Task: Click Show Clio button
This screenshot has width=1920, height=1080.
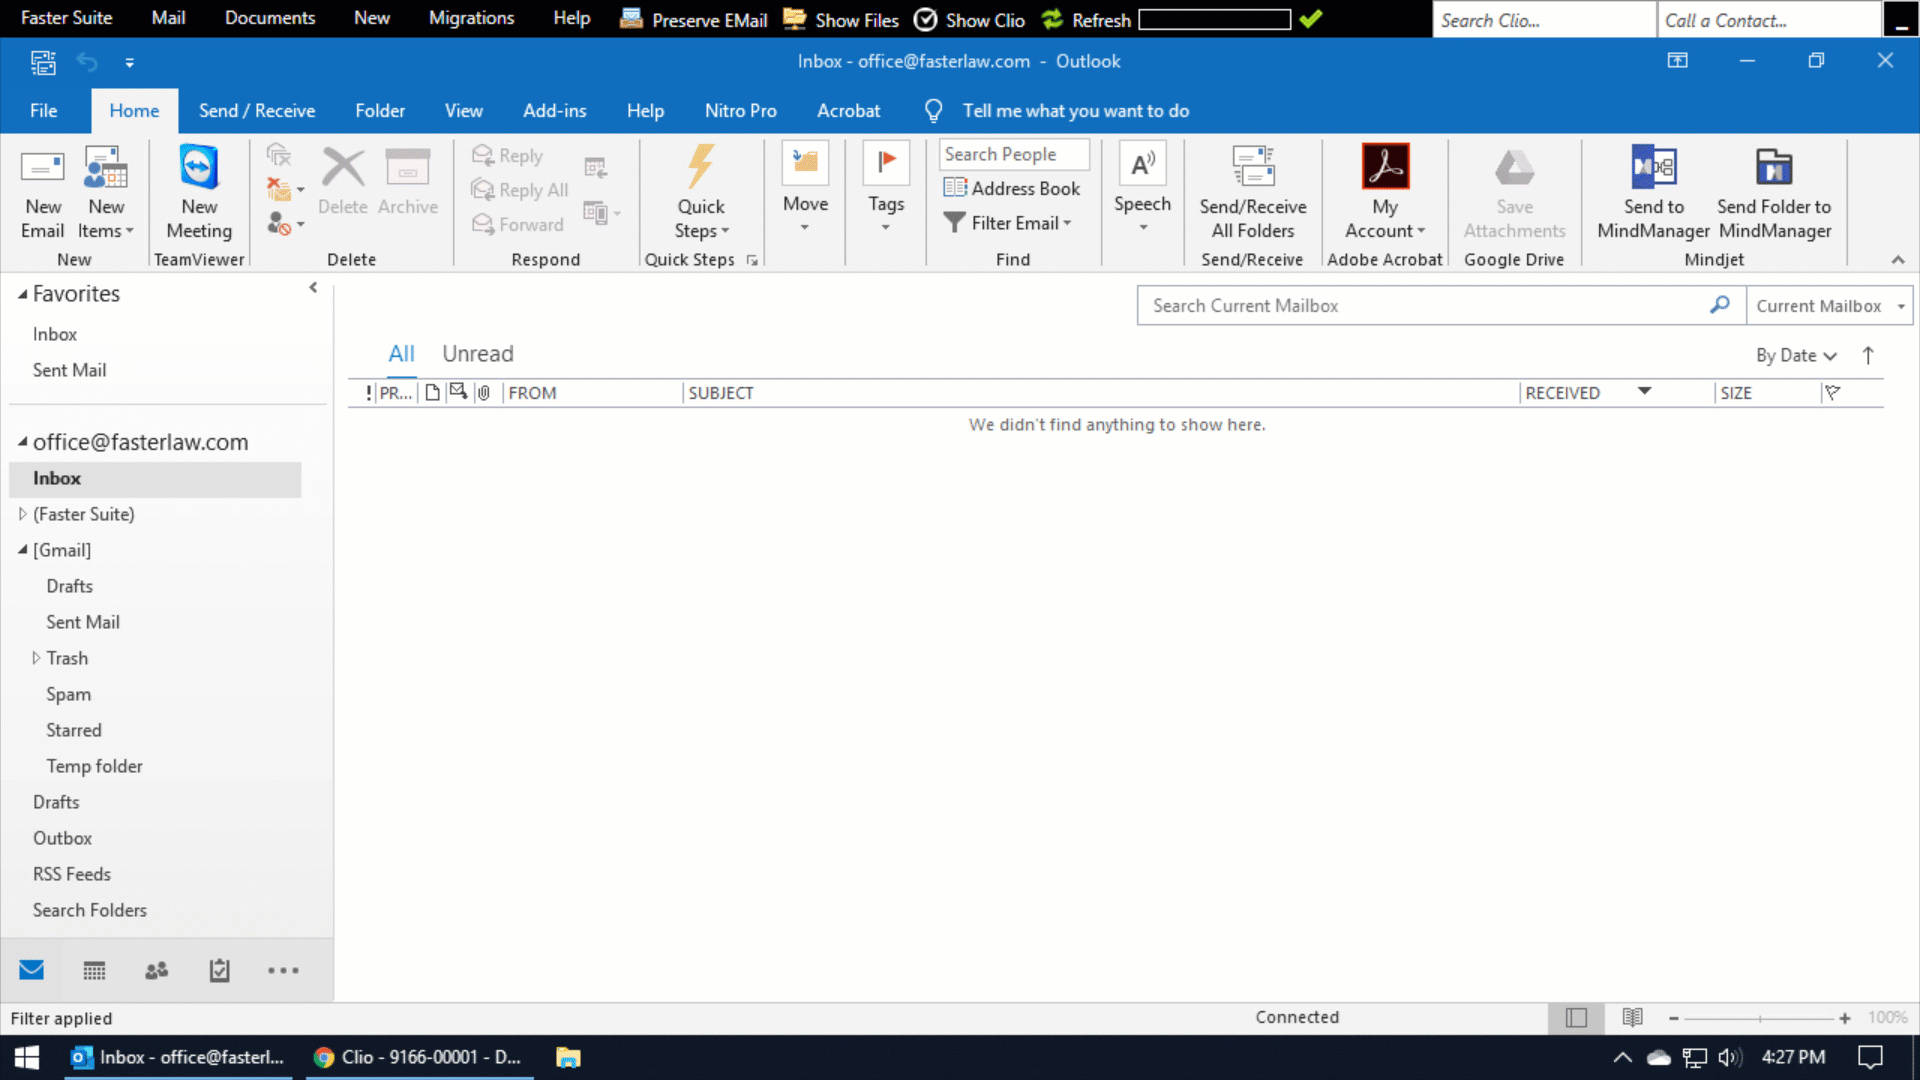Action: [969, 19]
